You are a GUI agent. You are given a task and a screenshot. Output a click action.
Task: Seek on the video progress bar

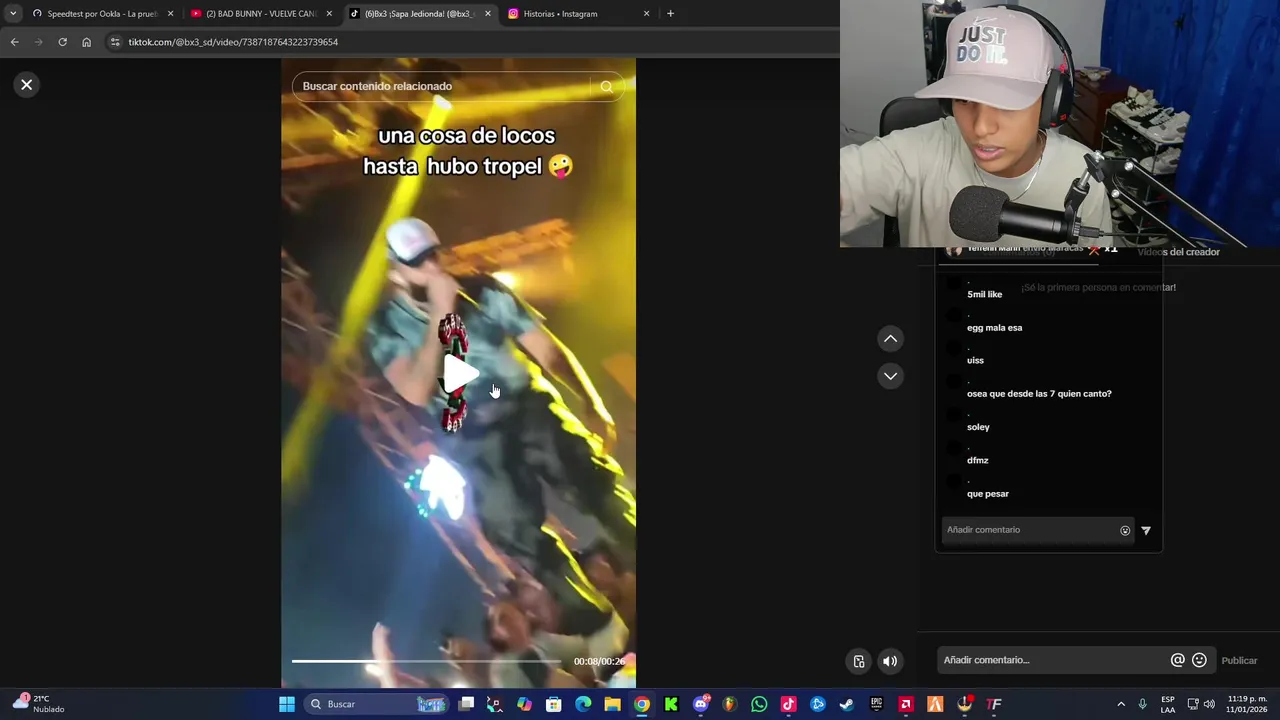[x=426, y=661]
